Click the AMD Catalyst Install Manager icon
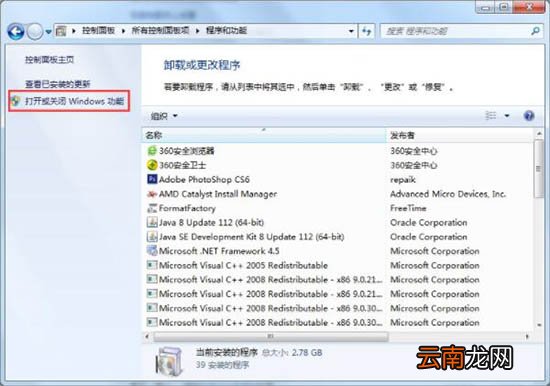 click(x=152, y=194)
